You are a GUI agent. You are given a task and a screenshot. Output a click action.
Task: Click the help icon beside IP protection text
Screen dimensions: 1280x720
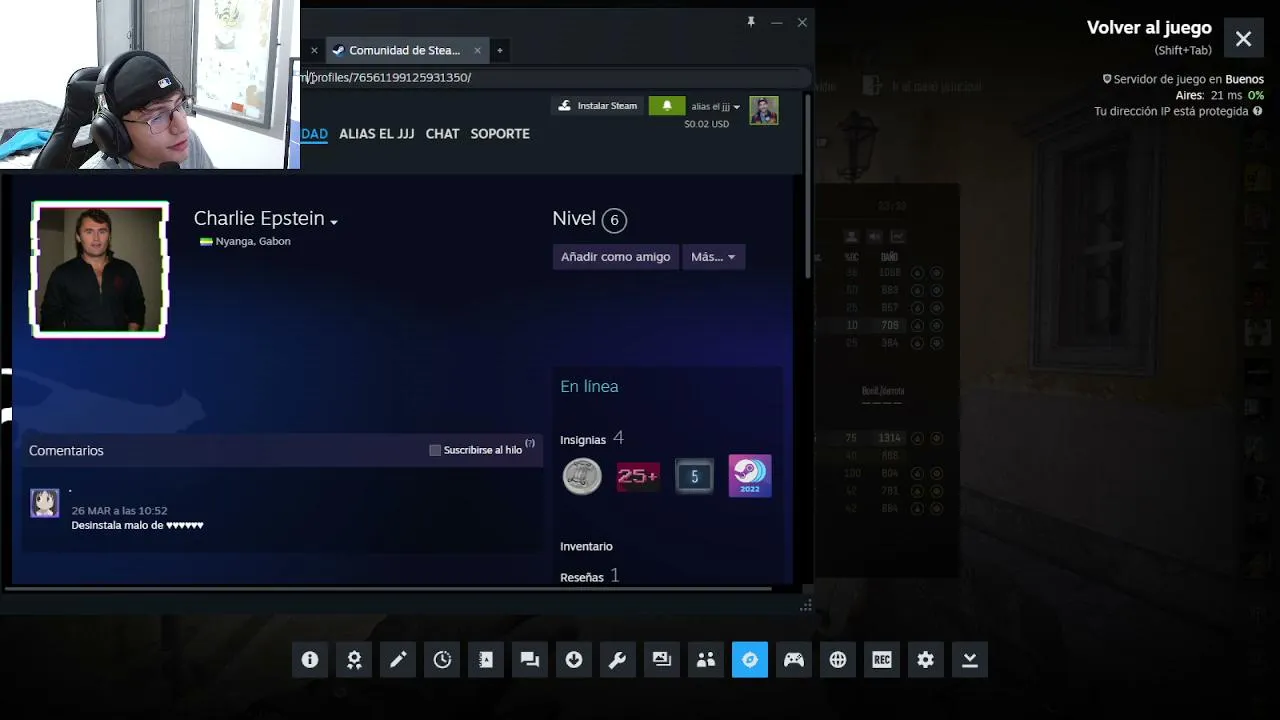(x=1258, y=111)
